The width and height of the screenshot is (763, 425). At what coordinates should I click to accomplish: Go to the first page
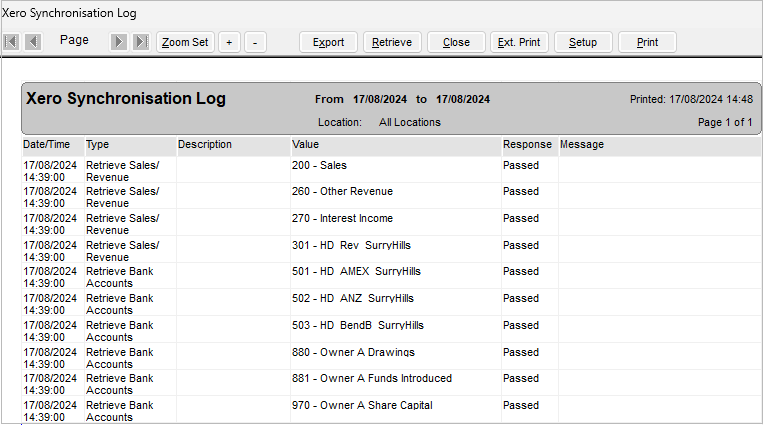coord(11,42)
